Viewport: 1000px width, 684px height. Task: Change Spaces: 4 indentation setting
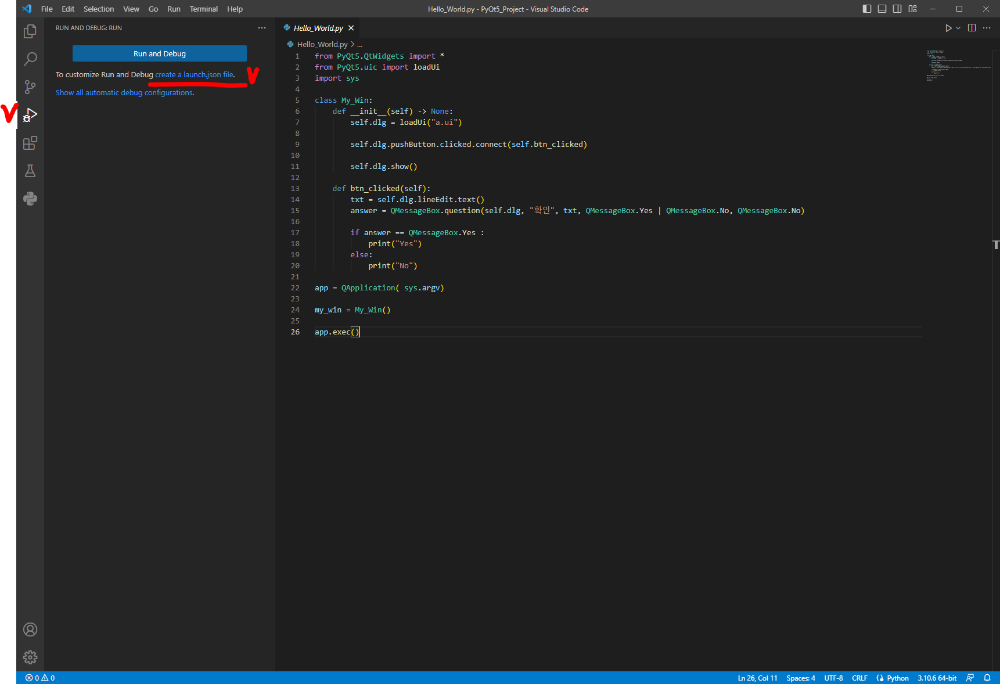[800, 678]
